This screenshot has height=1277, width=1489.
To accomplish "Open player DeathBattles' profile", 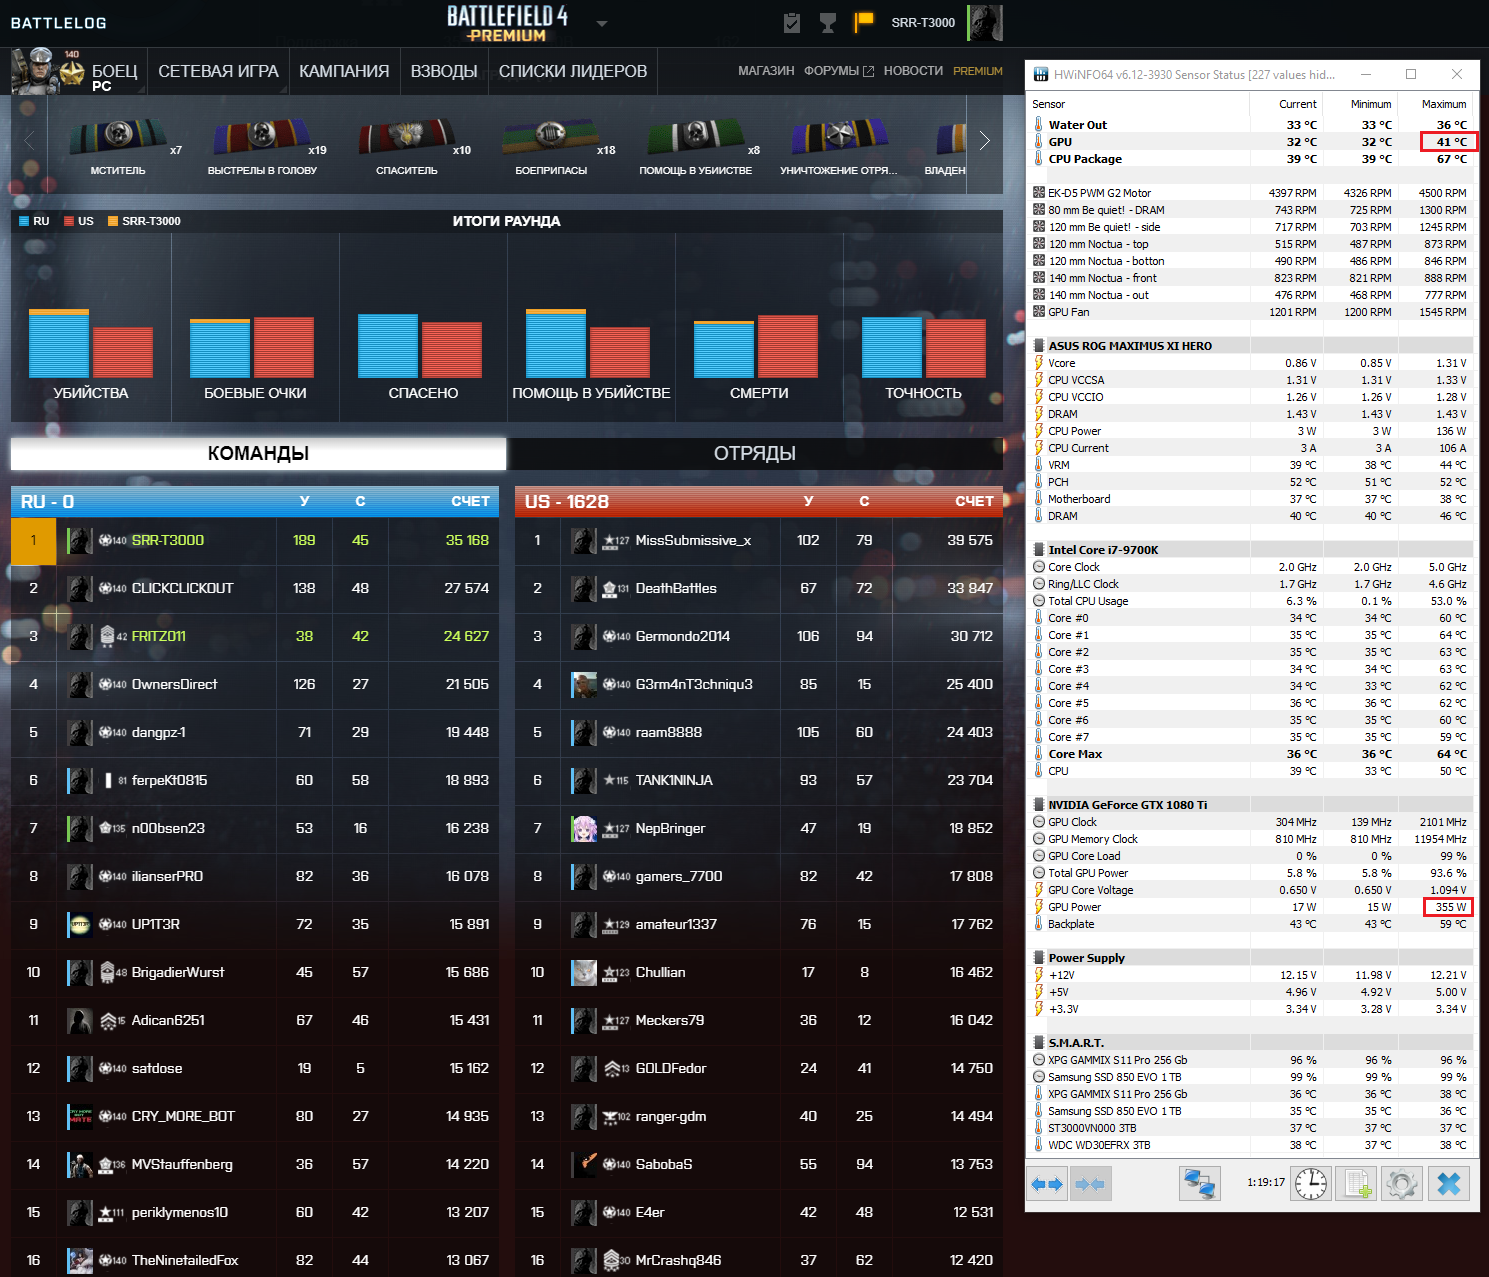I will [x=676, y=588].
